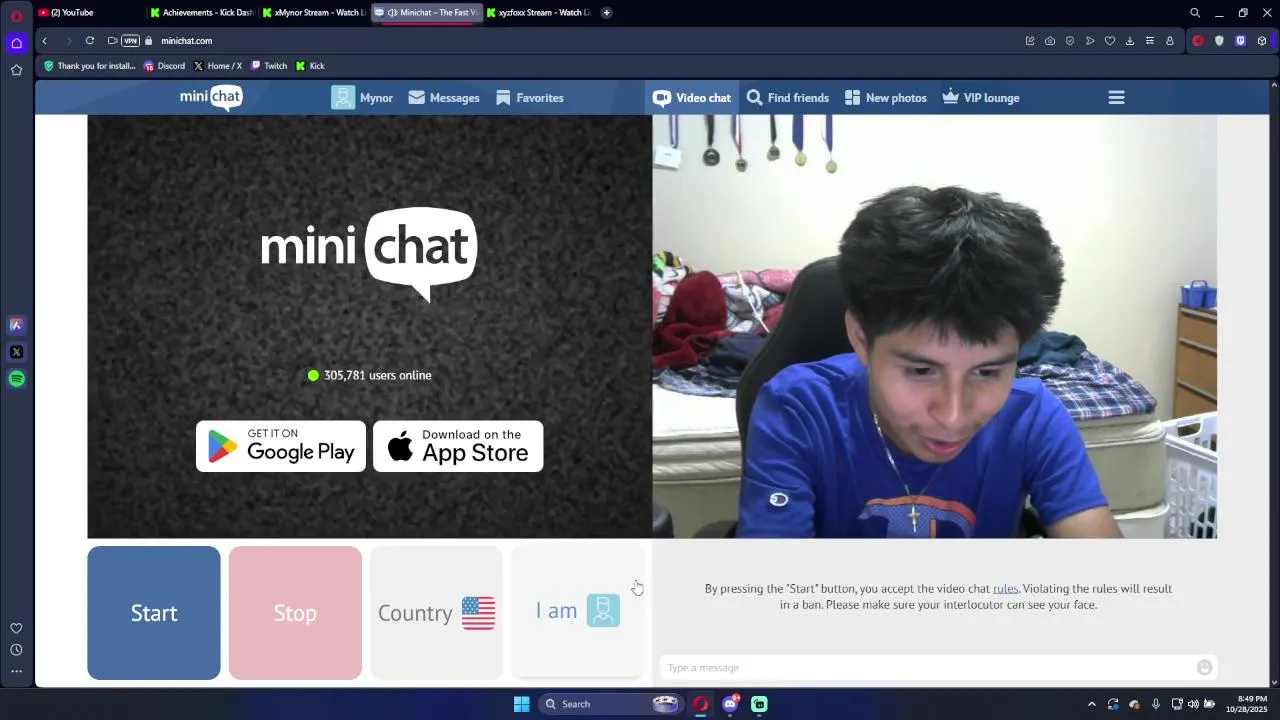This screenshot has width=1280, height=720.
Task: Open the Mynor profile menu item
Action: click(x=362, y=98)
